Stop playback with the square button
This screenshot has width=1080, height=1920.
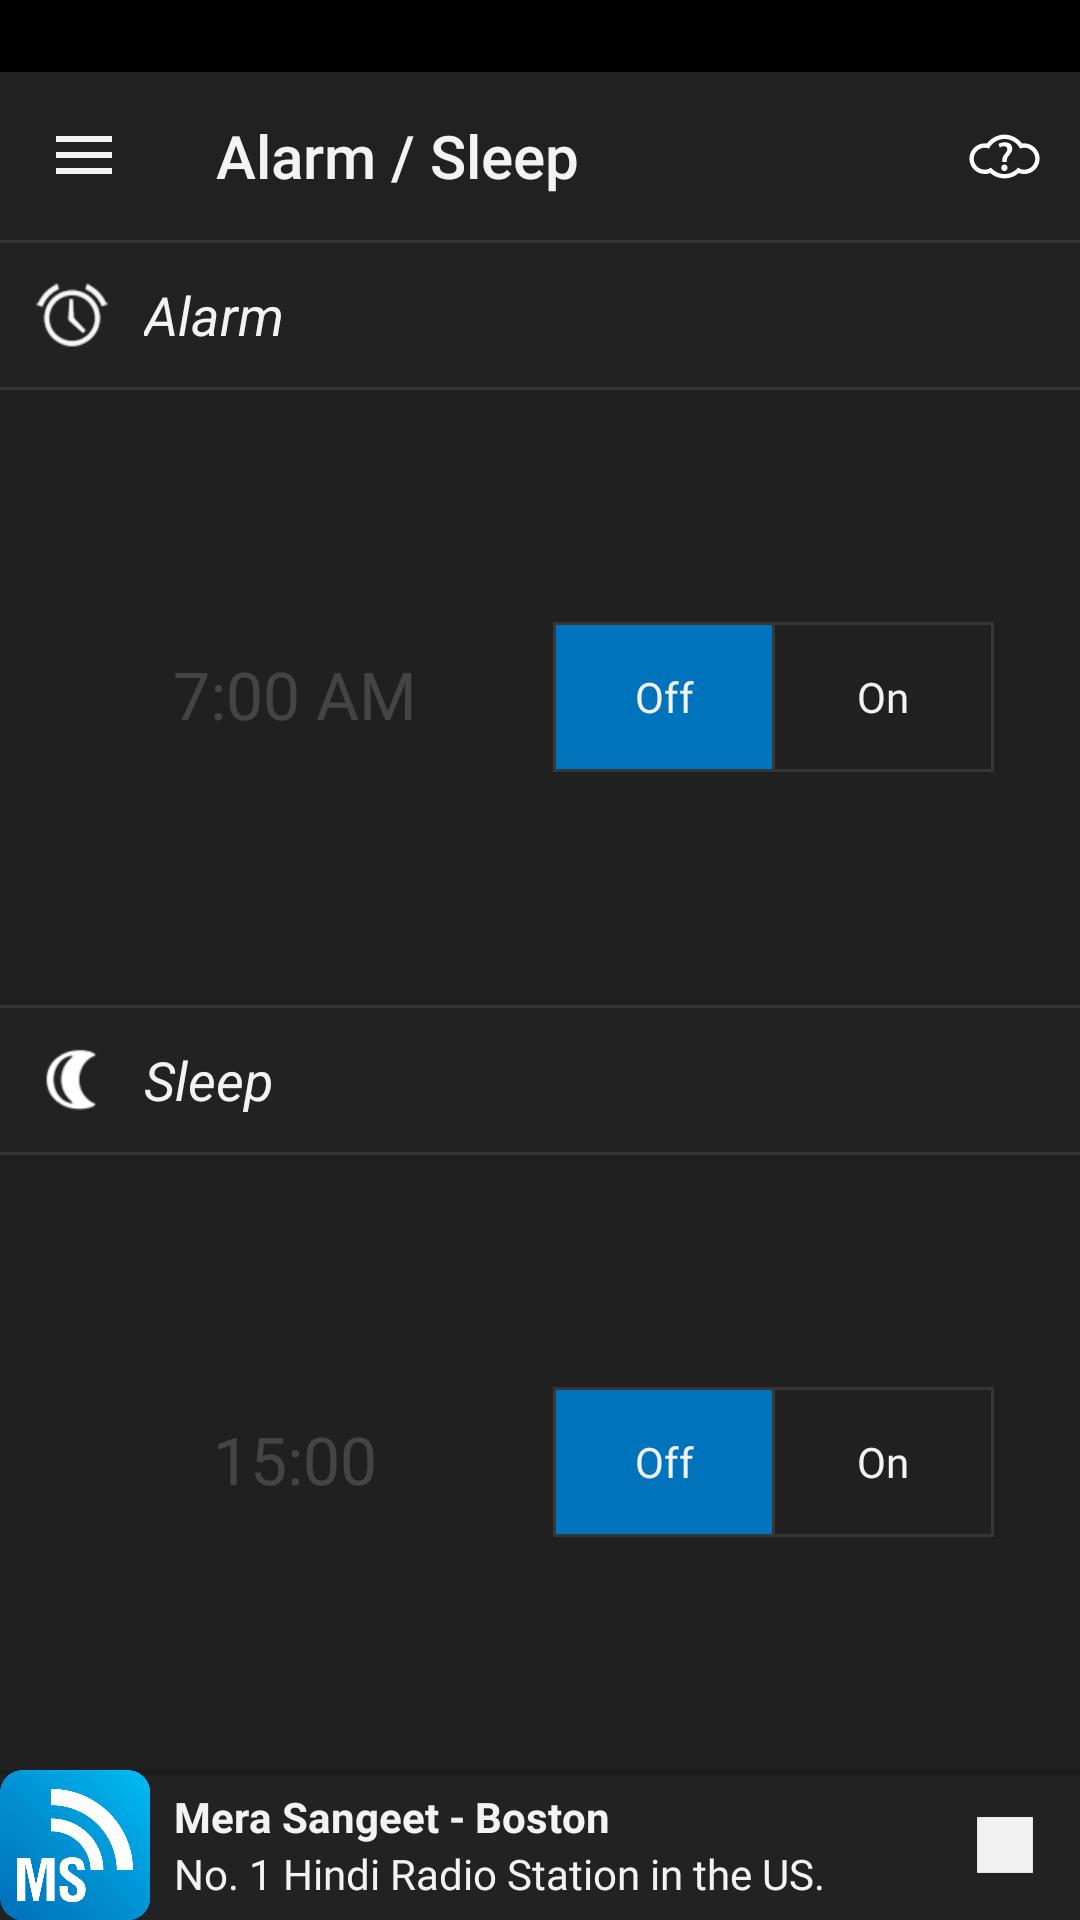pyautogui.click(x=1004, y=1844)
